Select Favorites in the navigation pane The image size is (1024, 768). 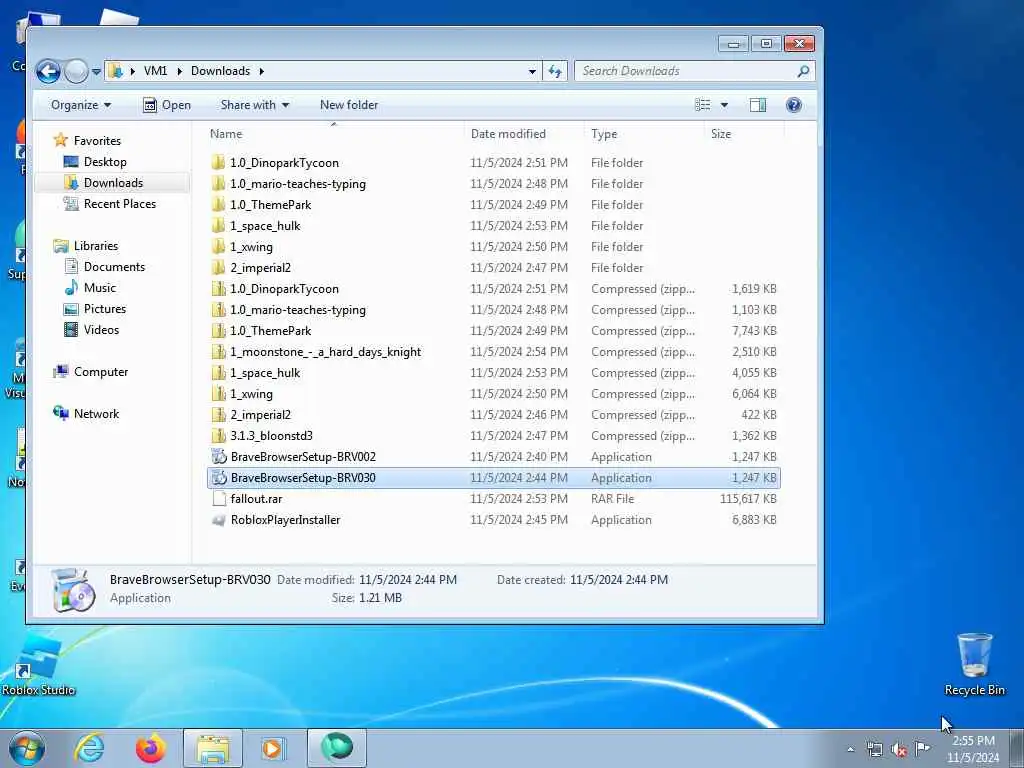97,140
